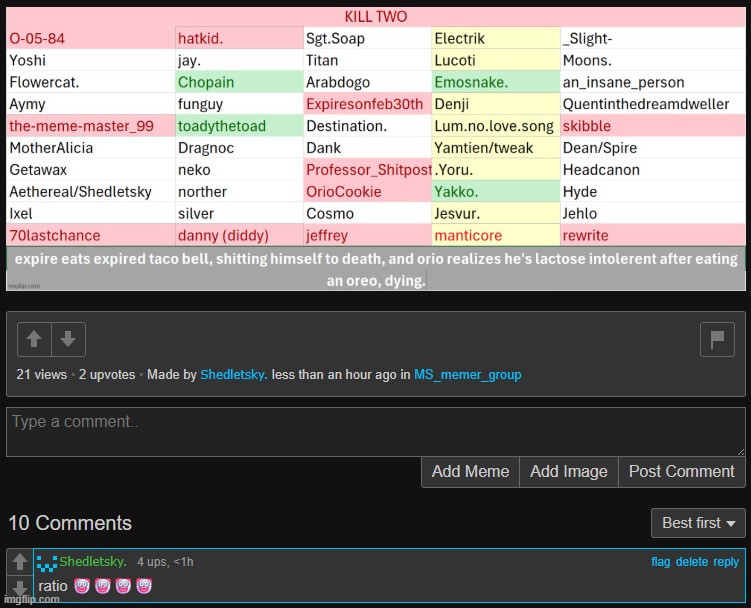Viewport: 751px width, 608px height.
Task: Click the commenter name Shedletsky
Action: click(92, 562)
